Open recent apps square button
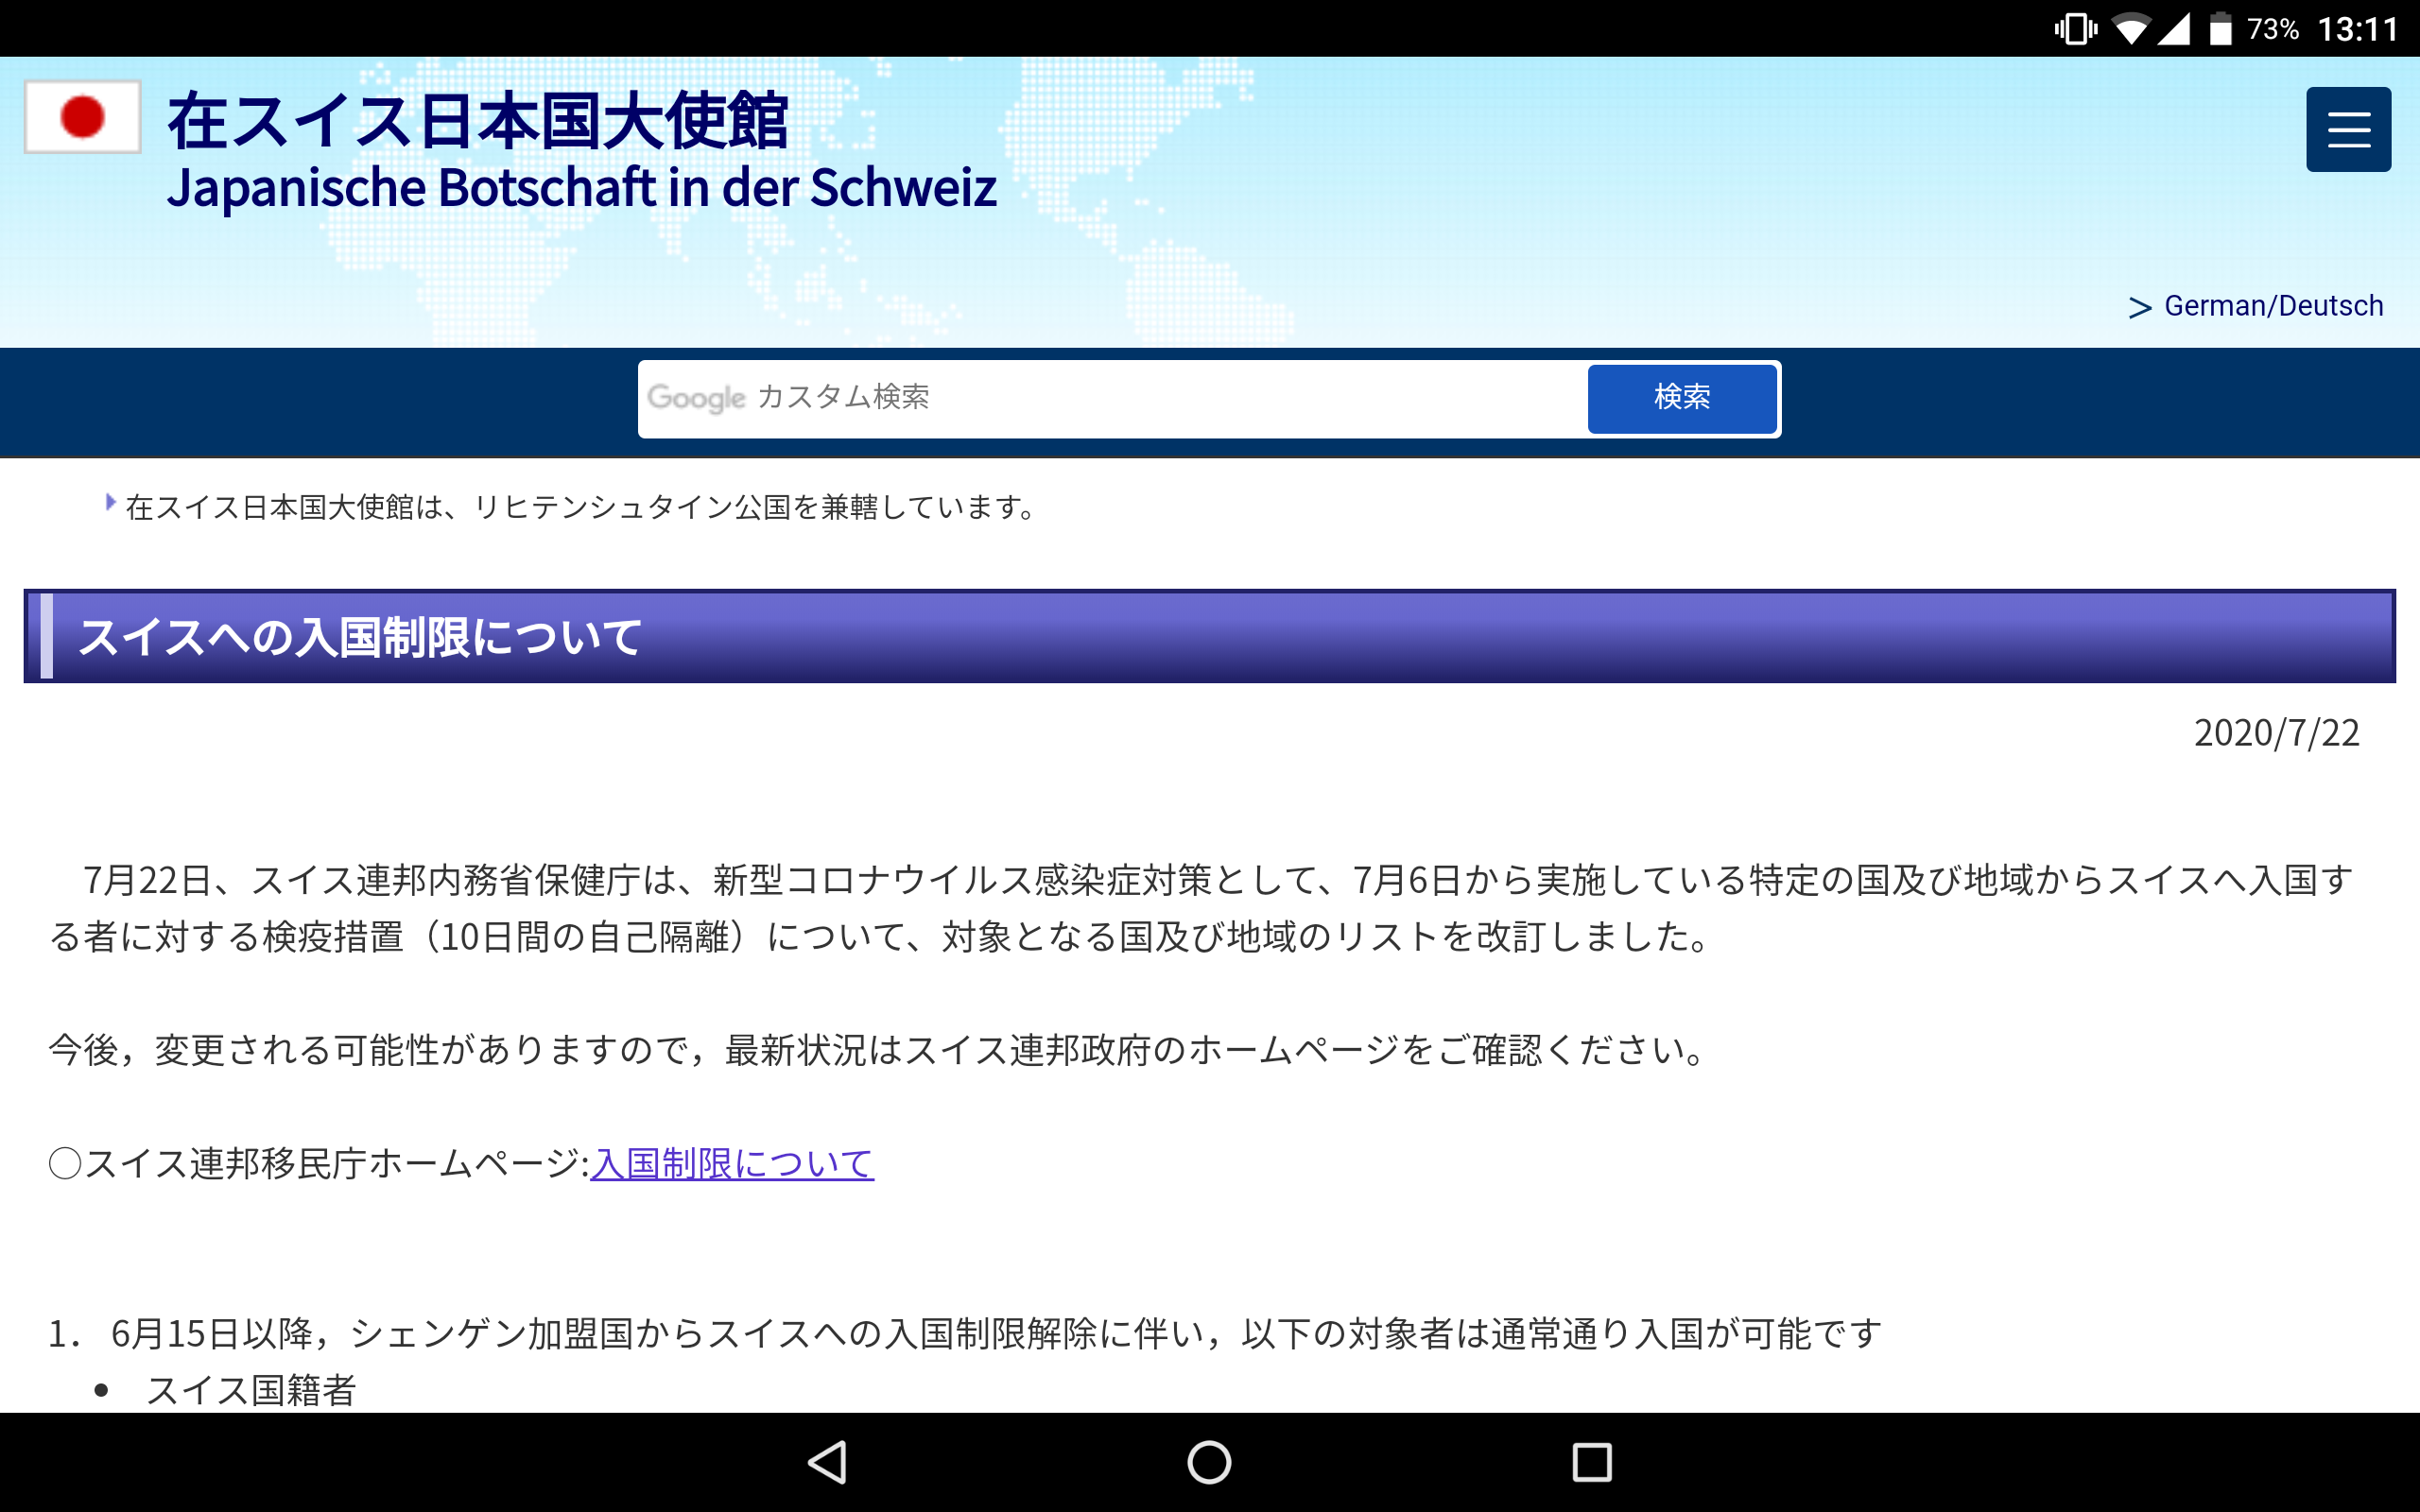 coord(1591,1462)
